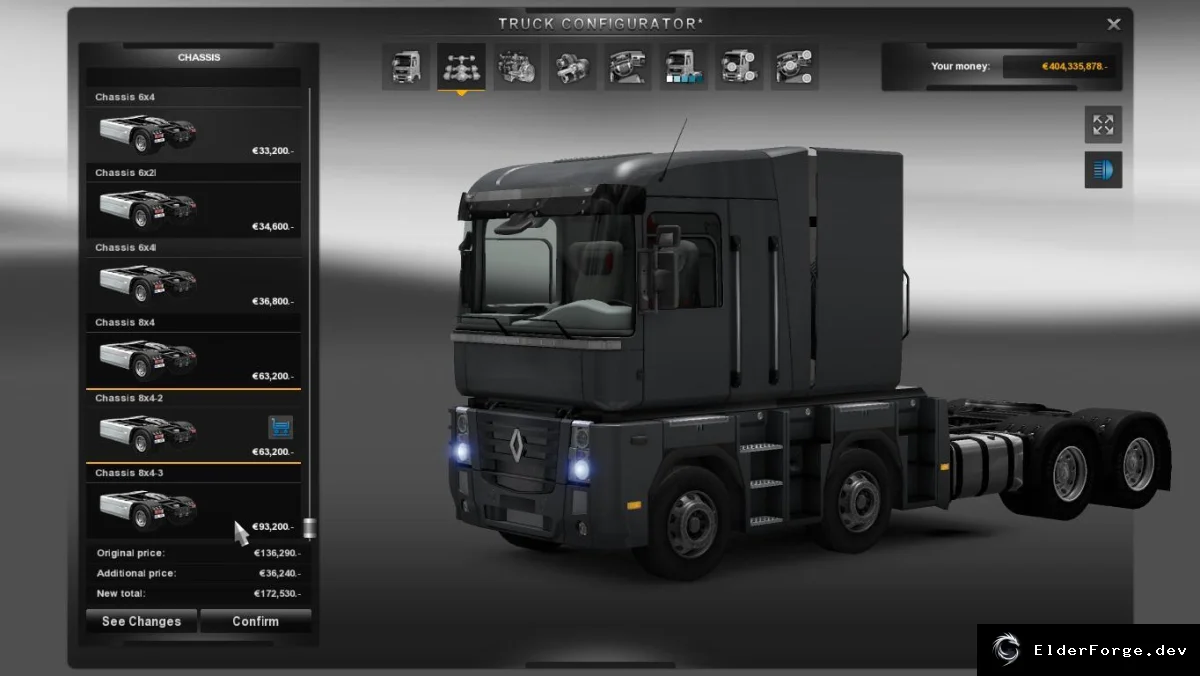
Task: Click the "Your money:" label
Action: tap(960, 66)
